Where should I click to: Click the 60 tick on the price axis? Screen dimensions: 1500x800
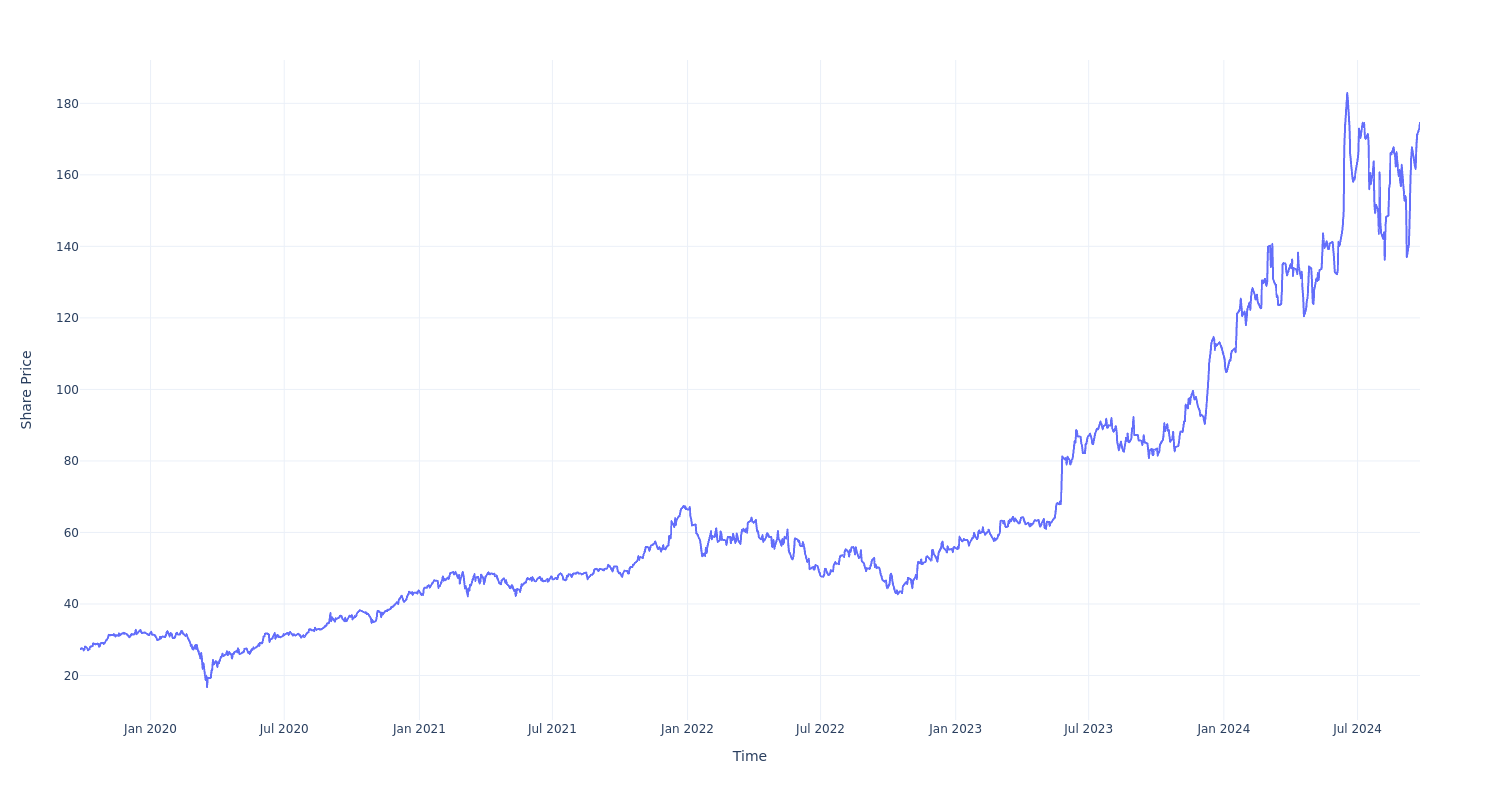click(71, 533)
